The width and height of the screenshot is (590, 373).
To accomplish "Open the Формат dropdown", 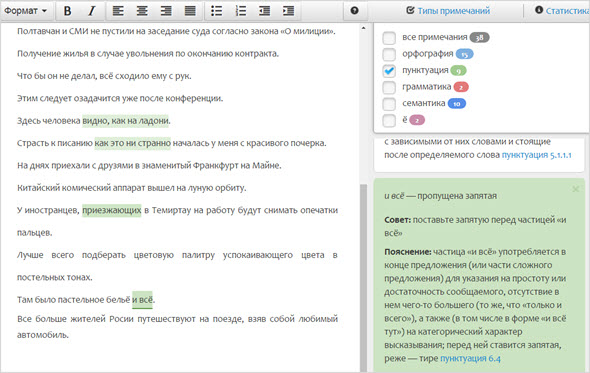I will pyautogui.click(x=26, y=11).
